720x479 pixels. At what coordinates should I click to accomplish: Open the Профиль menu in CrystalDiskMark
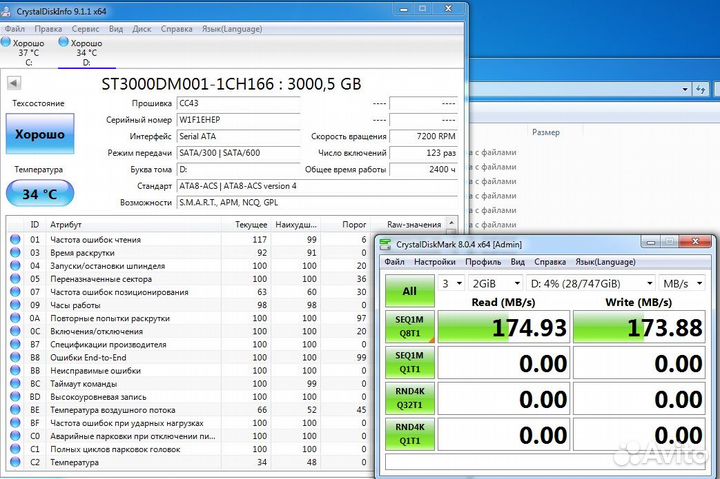[482, 262]
